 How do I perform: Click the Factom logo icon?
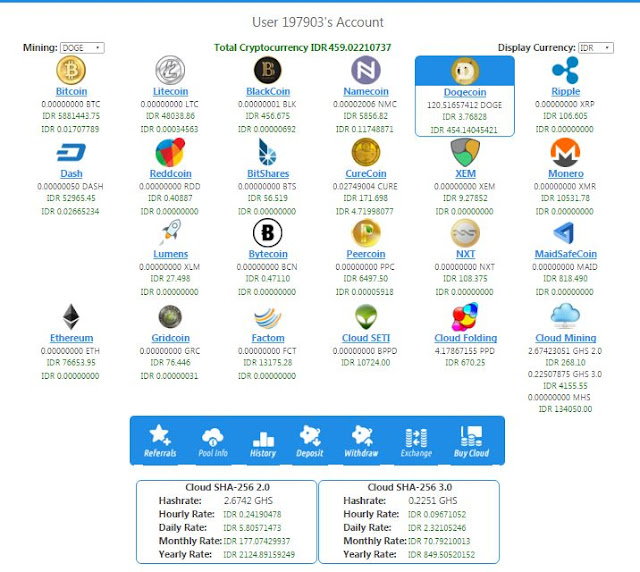point(268,318)
